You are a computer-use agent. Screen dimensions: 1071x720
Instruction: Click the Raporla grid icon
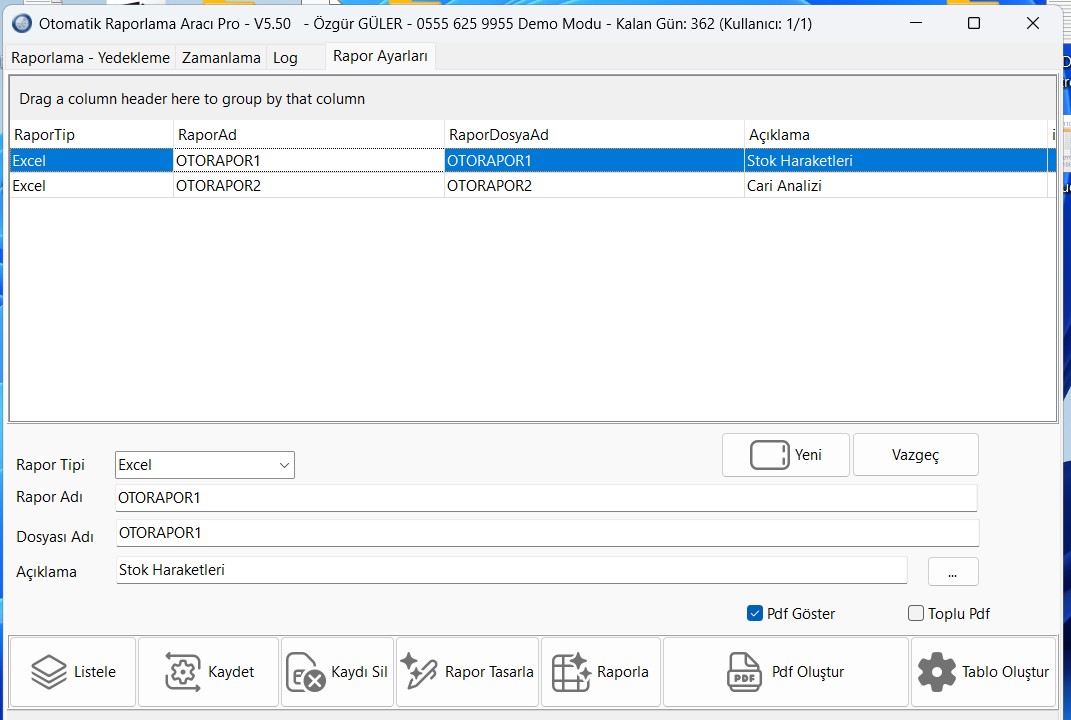tap(571, 672)
